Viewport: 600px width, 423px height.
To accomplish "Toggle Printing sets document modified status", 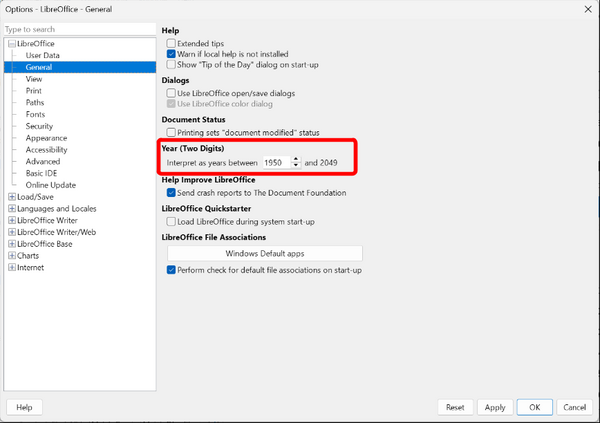I will click(171, 132).
